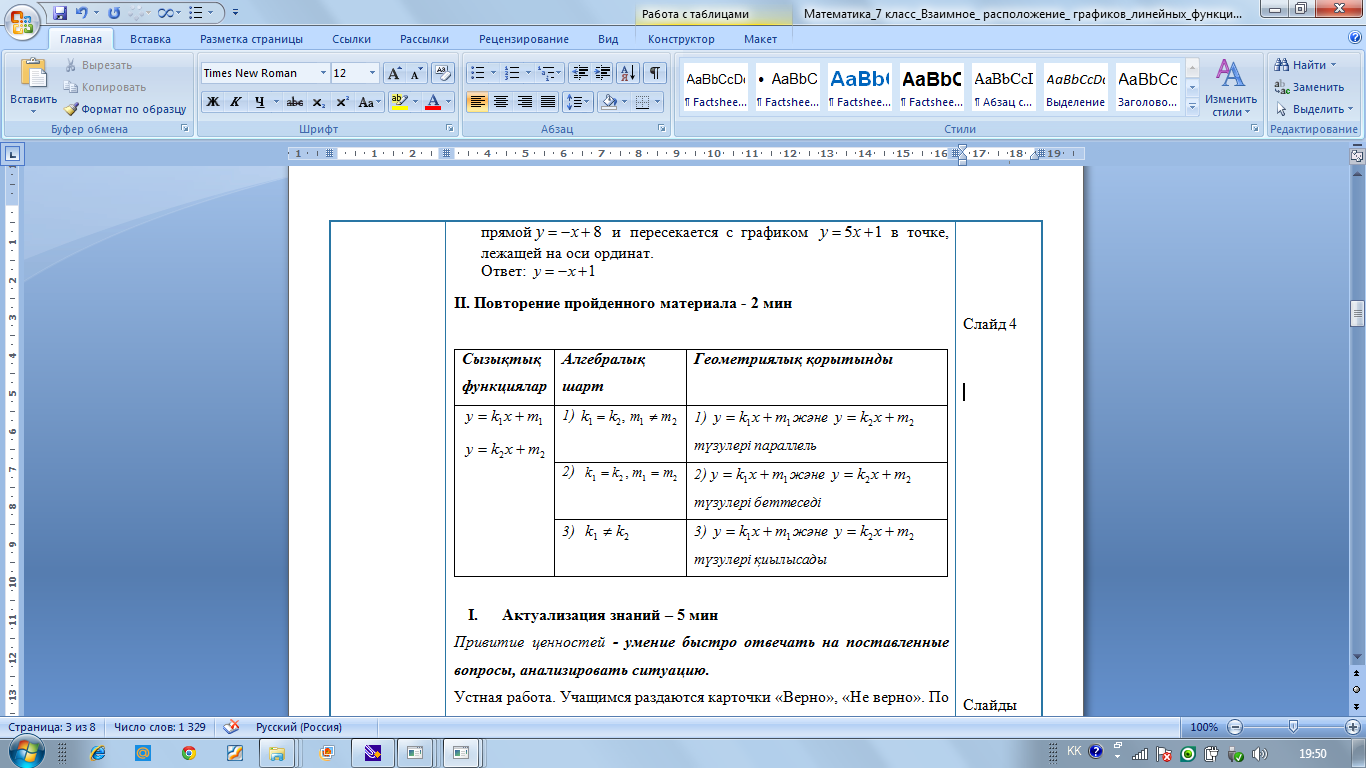Screen dimensions: 1366x768
Task: Open Word help with the question mark icon
Action: tap(1353, 39)
